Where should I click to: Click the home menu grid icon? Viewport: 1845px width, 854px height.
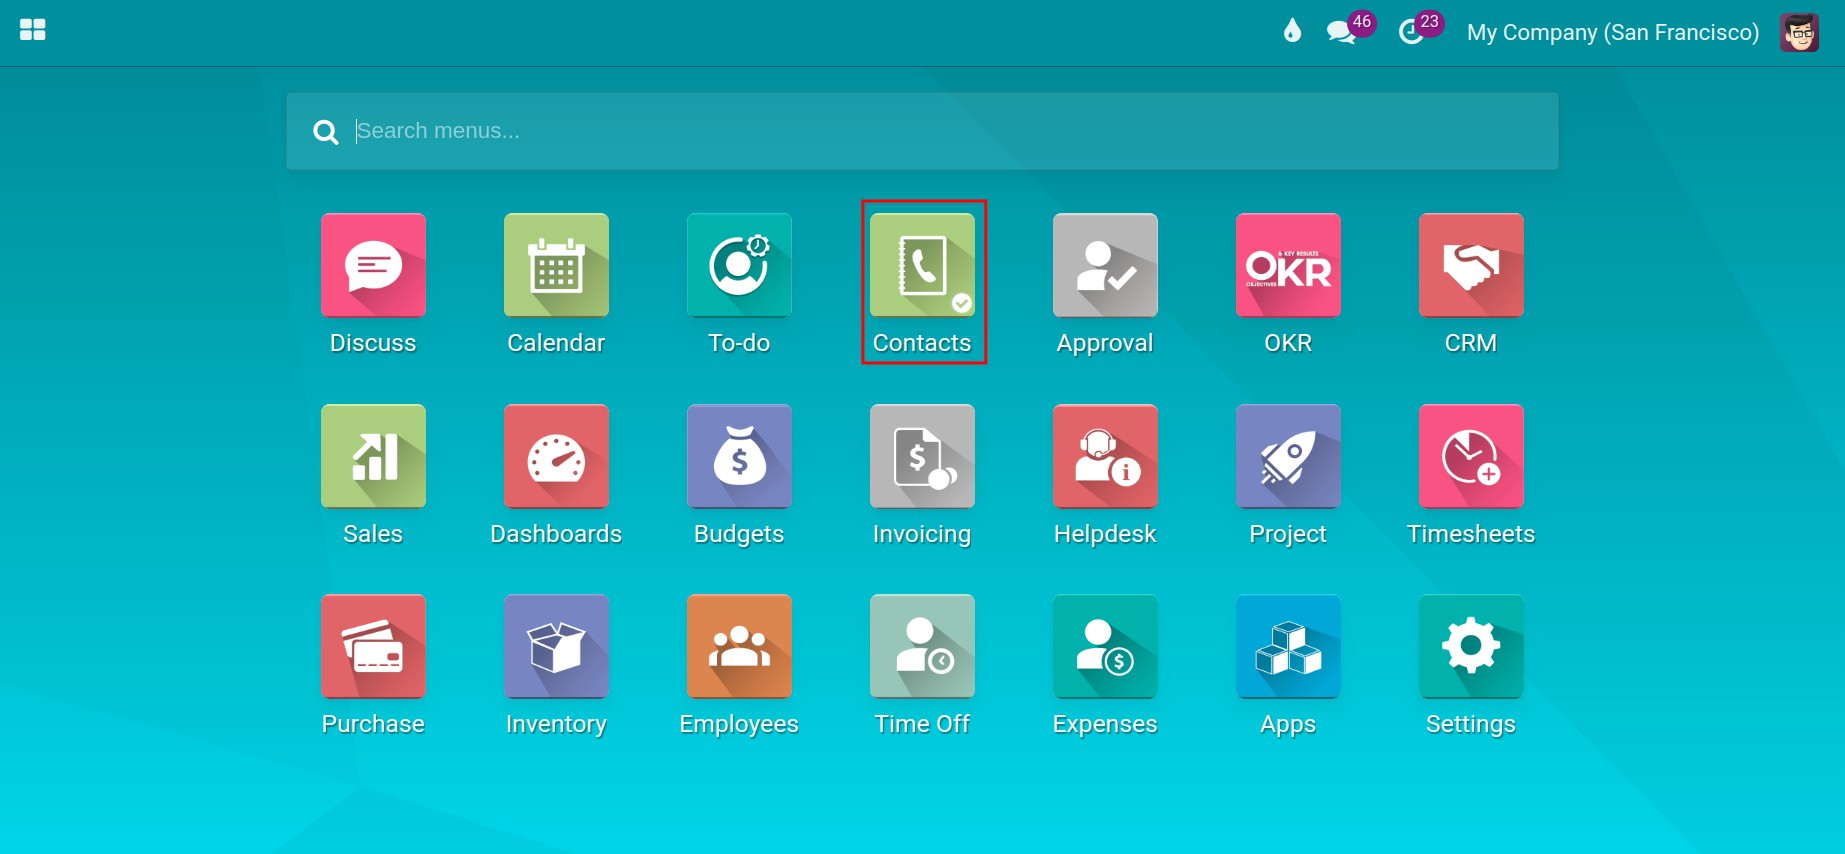point(33,30)
